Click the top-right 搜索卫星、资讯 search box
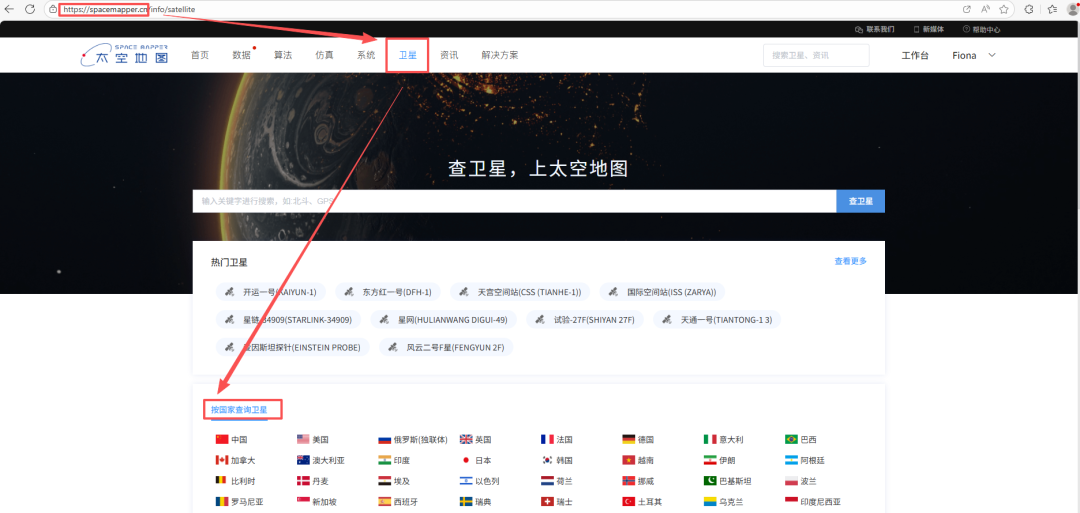Screen dimensions: 1080x513 815,56
